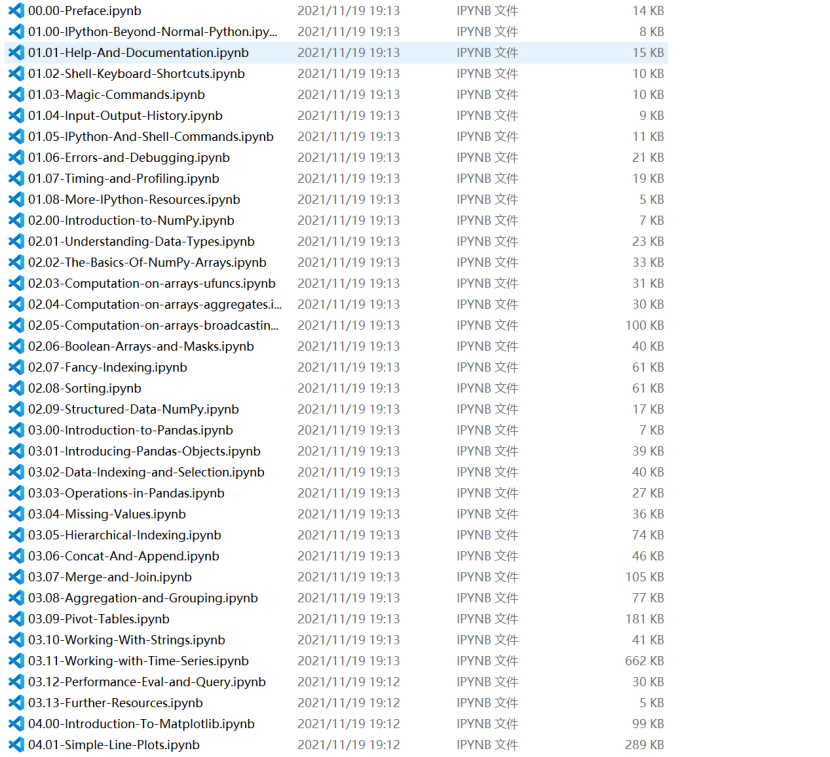Click the icon for 01.07-Timing-and-Profiling.ipynb
This screenshot has width=830, height=757.
16,178
